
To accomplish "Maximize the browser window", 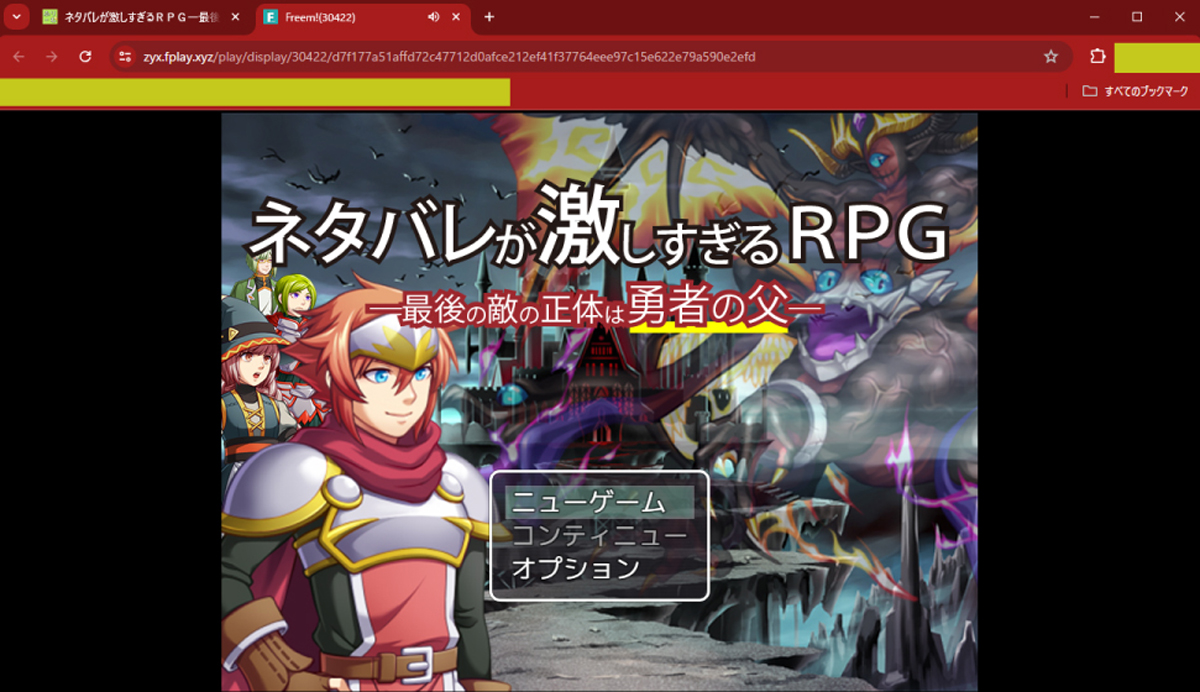I will [1137, 17].
